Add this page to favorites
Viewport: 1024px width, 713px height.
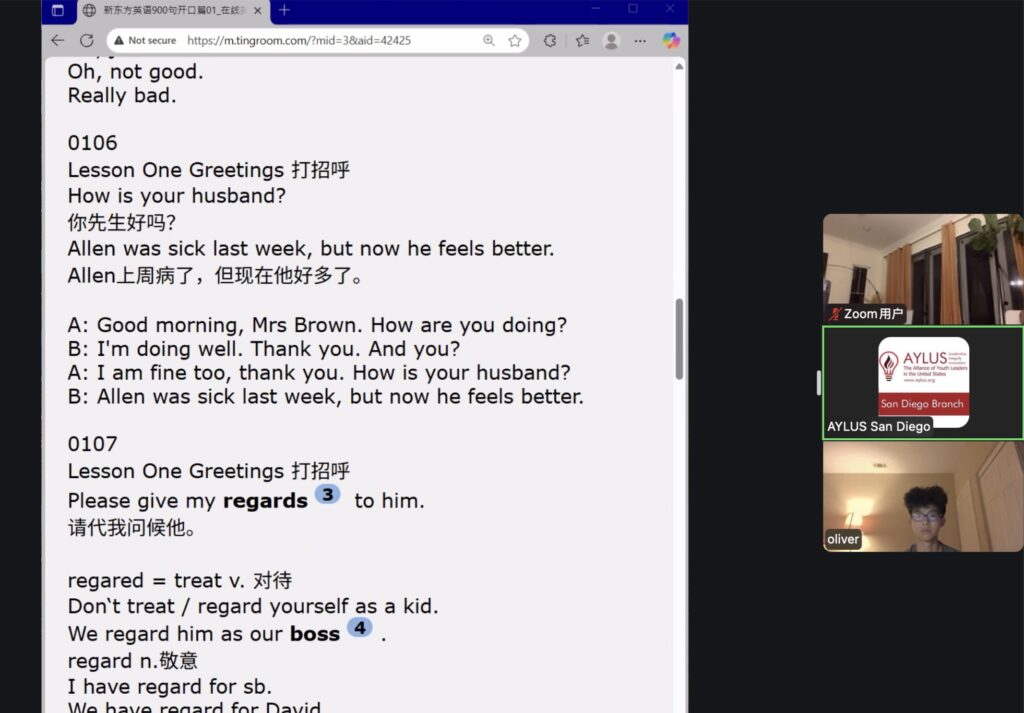pyautogui.click(x=515, y=41)
